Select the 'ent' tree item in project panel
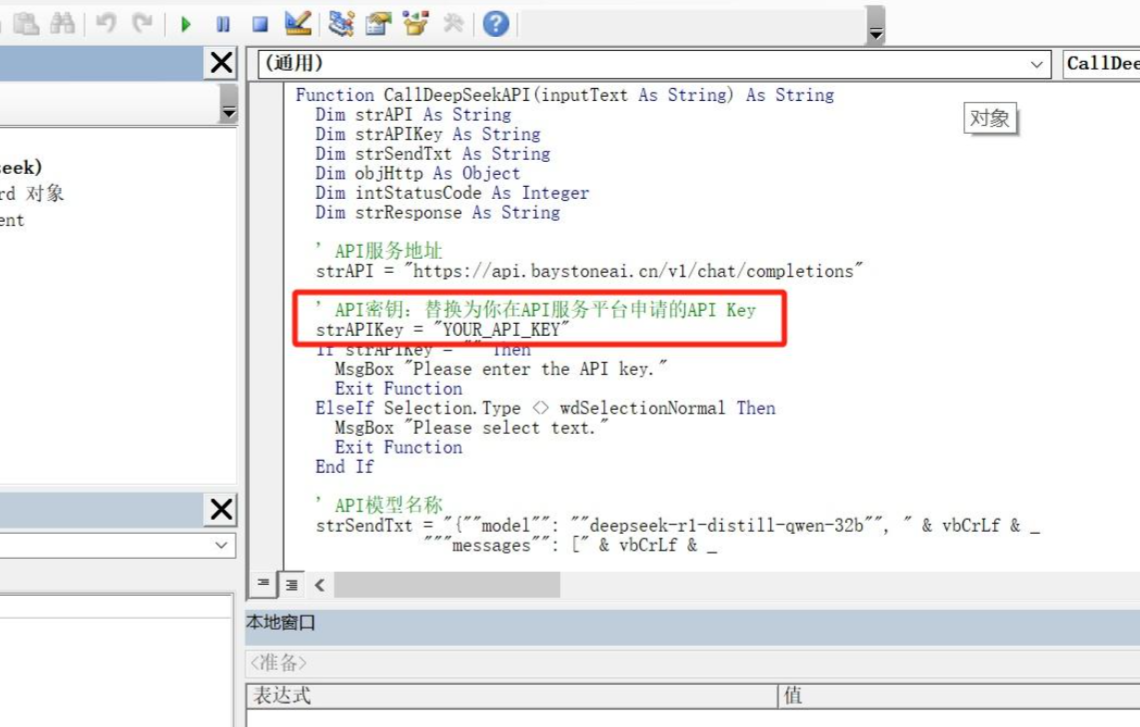The image size is (1140, 727). click(12, 220)
